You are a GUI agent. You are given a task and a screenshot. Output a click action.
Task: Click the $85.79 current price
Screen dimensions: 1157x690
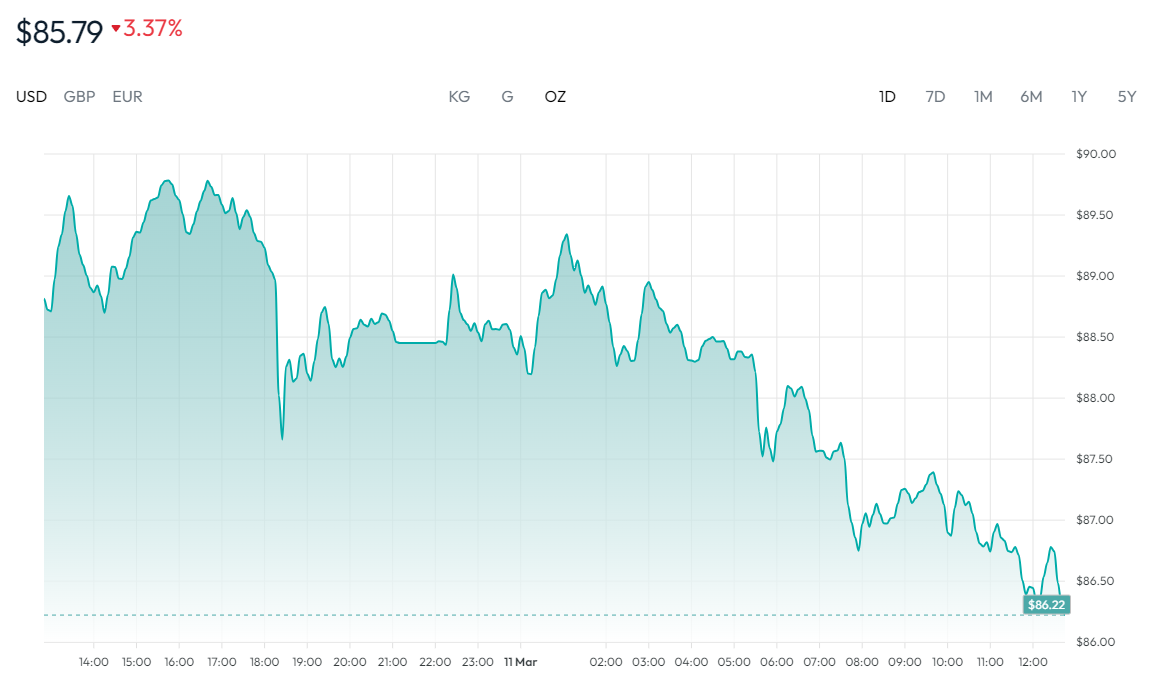point(60,32)
